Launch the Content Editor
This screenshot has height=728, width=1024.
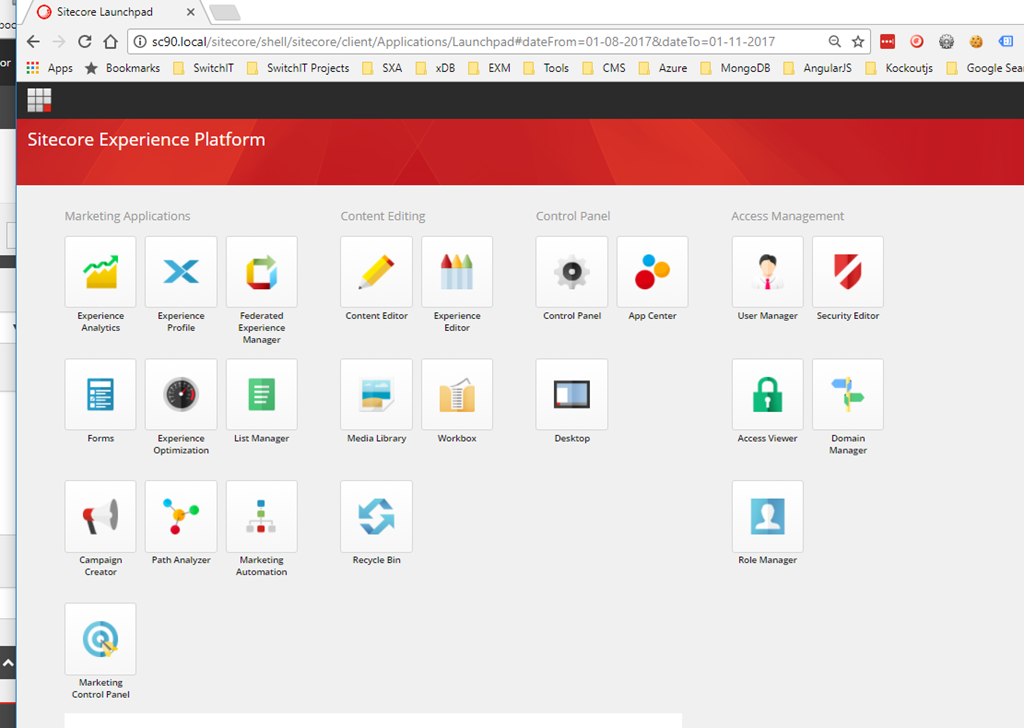point(376,272)
